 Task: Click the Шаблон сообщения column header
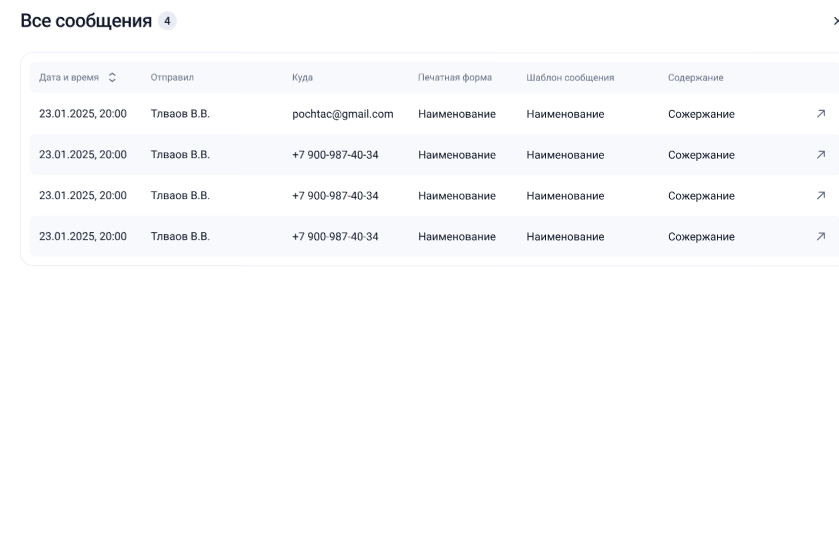point(570,78)
